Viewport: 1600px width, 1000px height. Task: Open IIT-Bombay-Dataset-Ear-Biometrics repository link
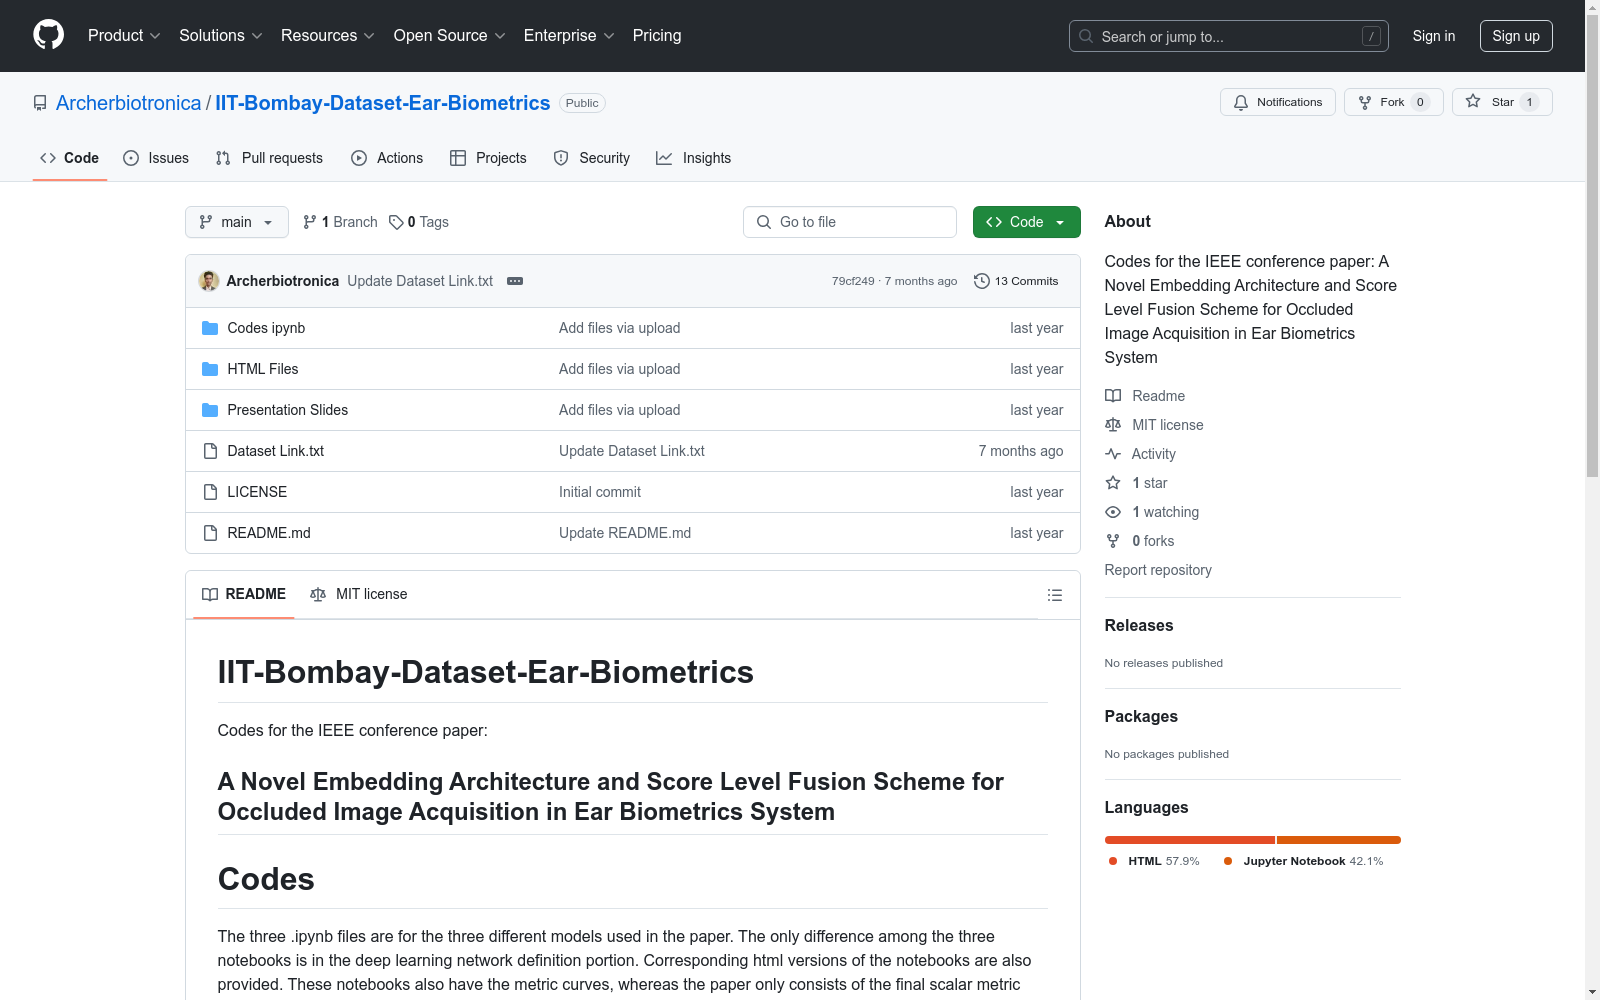pos(383,103)
